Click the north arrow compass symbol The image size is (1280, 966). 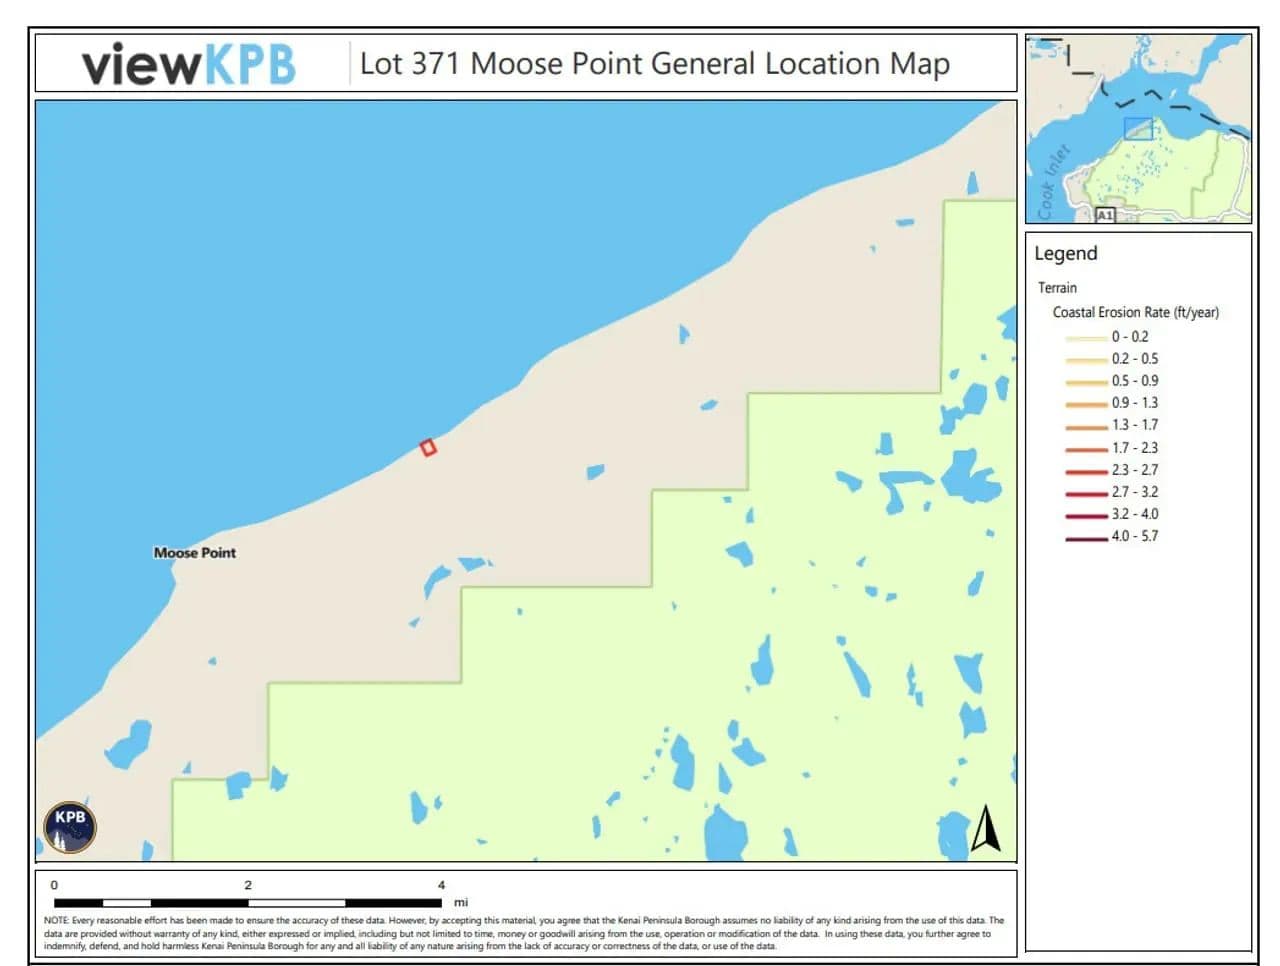click(x=985, y=829)
